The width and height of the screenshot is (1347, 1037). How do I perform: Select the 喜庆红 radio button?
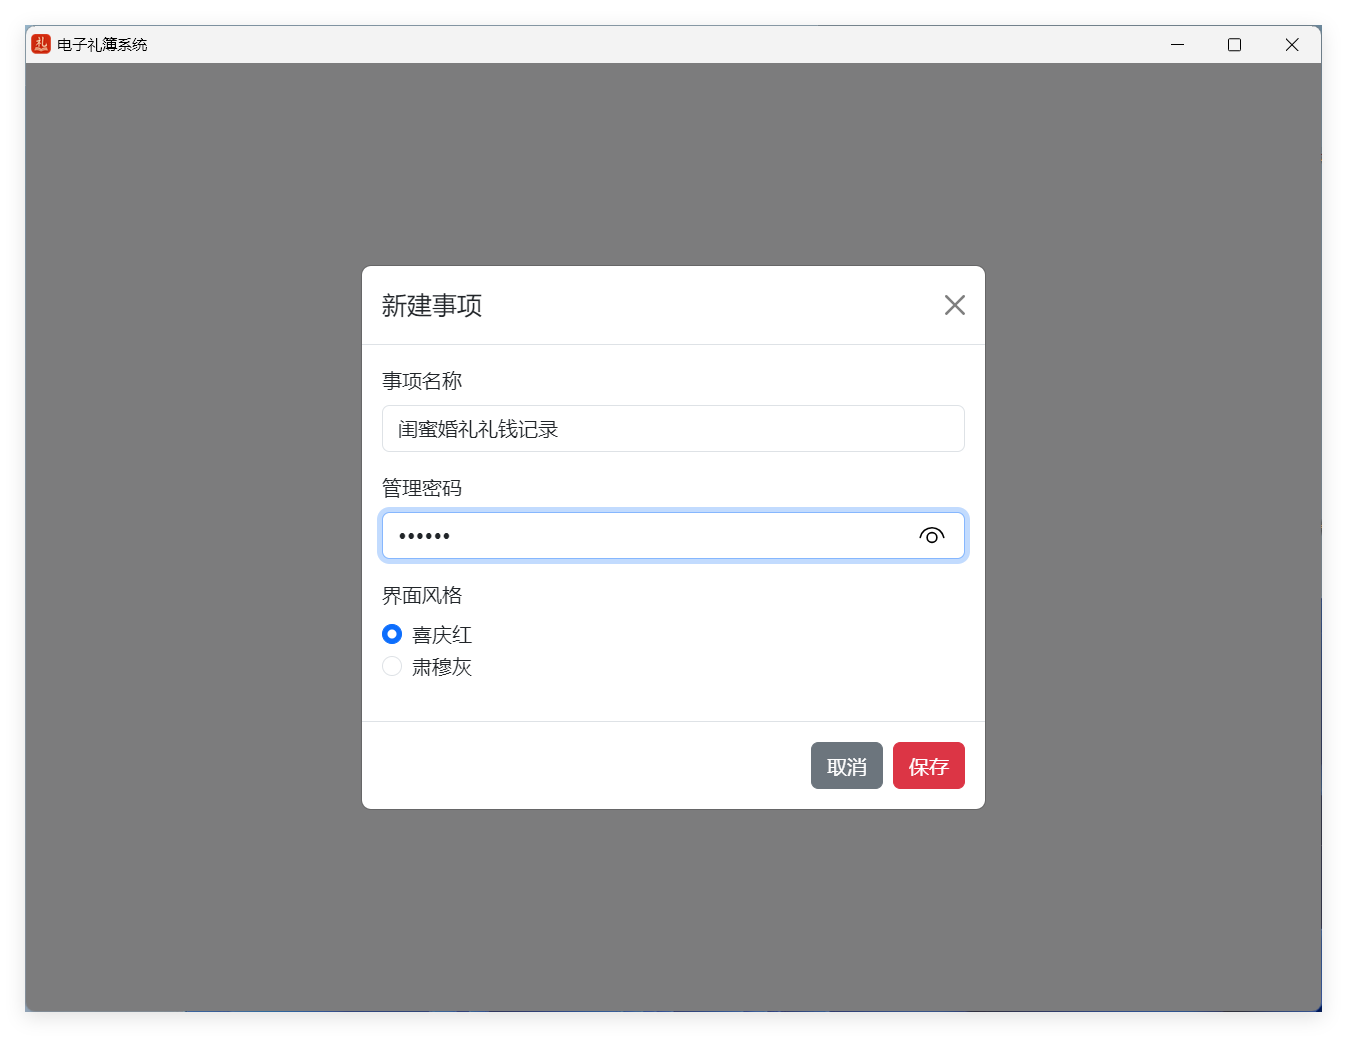click(392, 634)
